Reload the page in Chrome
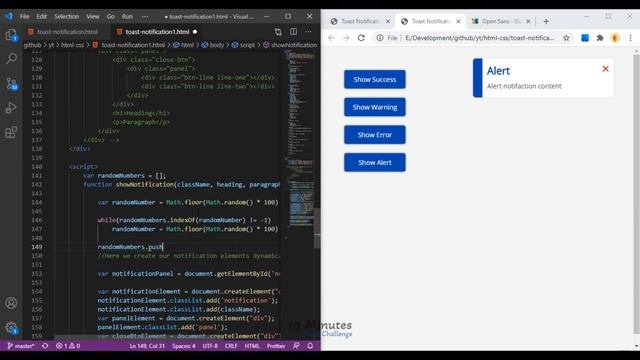This screenshot has width=640, height=360. (361, 38)
